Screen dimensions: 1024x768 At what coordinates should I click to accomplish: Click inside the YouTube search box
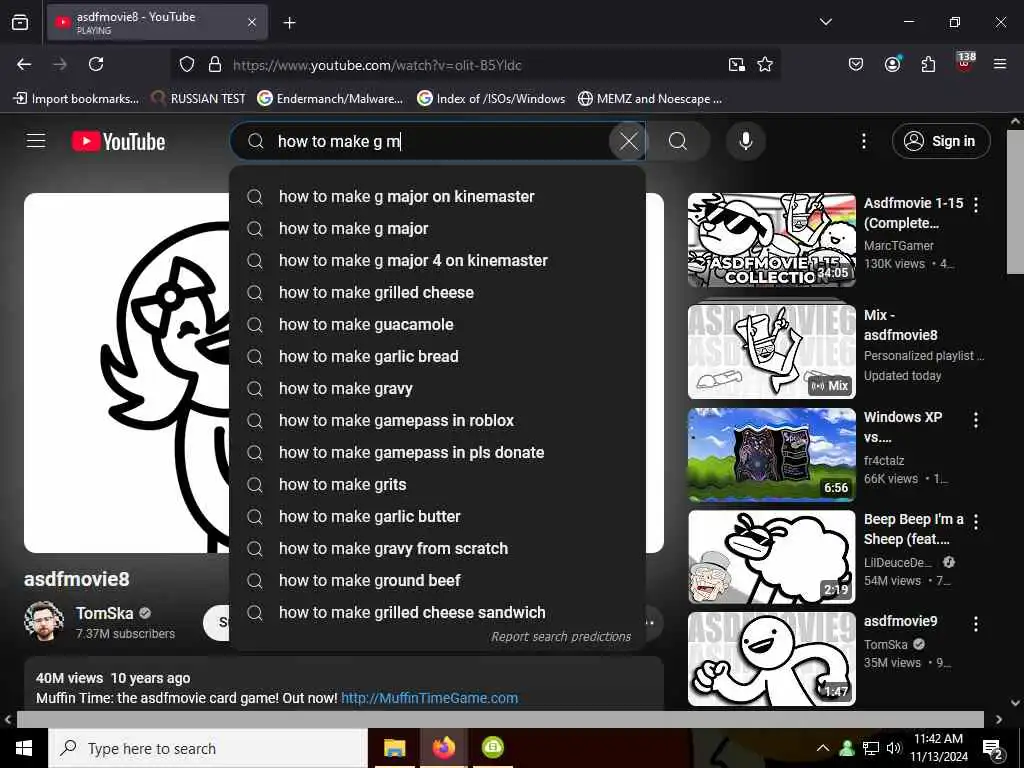click(438, 141)
